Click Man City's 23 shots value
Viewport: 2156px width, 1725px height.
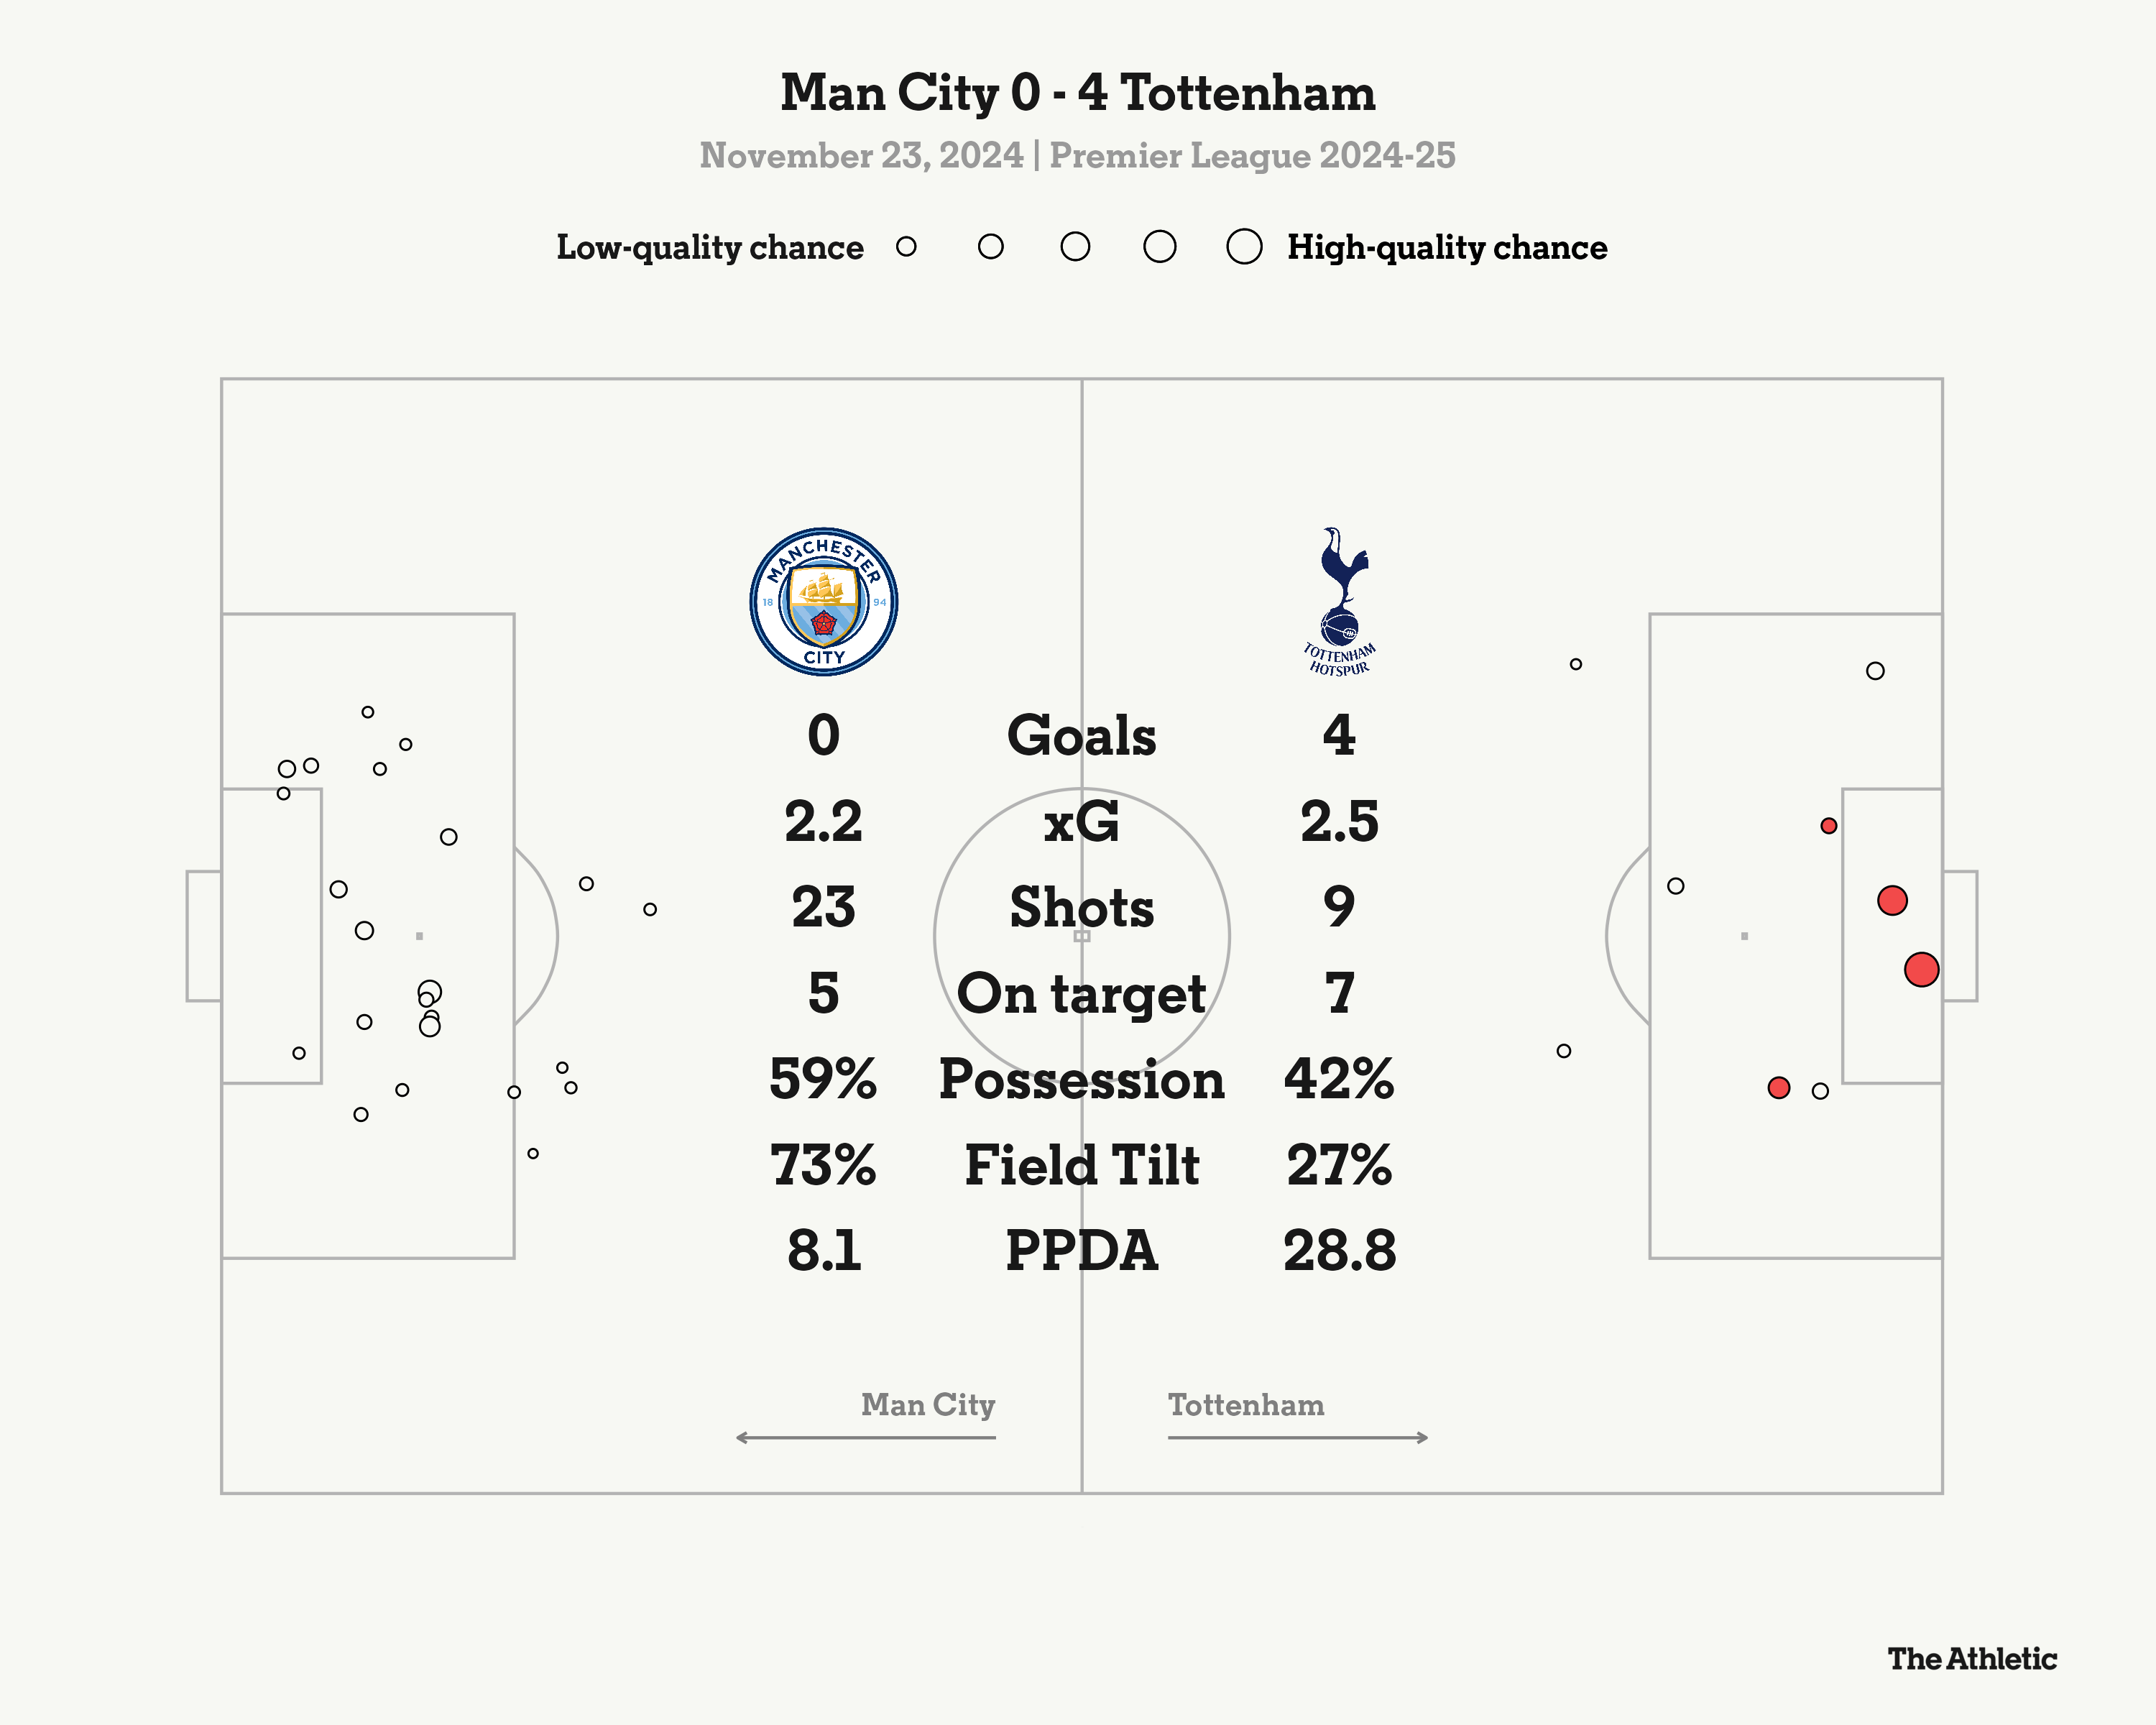pos(823,908)
